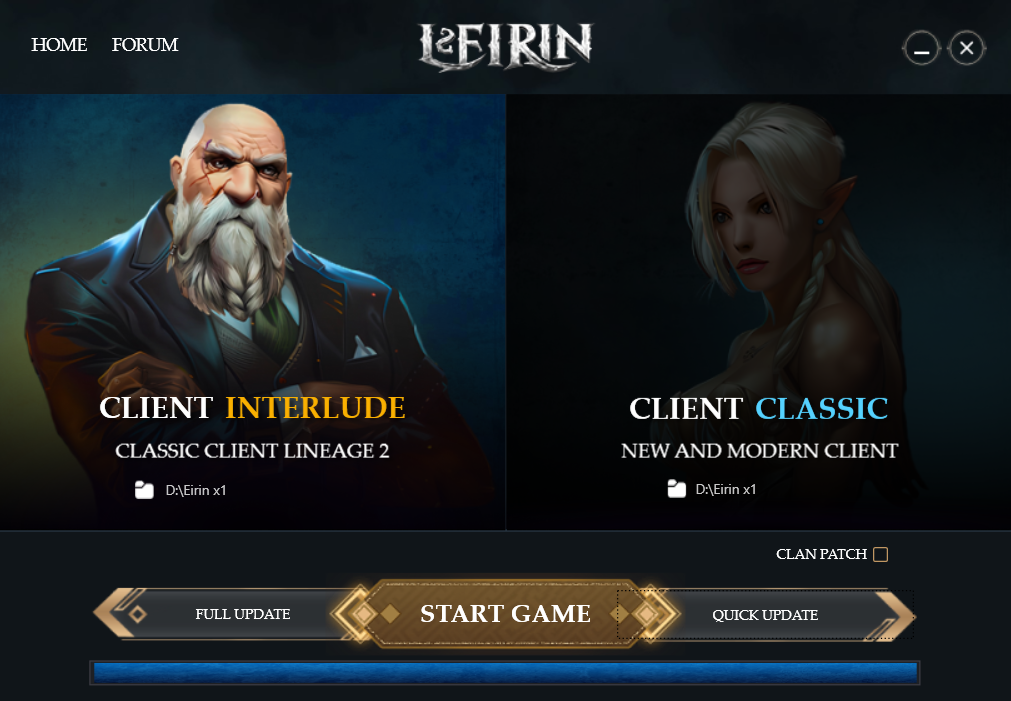
Task: Run a Quick Update
Action: tap(765, 615)
